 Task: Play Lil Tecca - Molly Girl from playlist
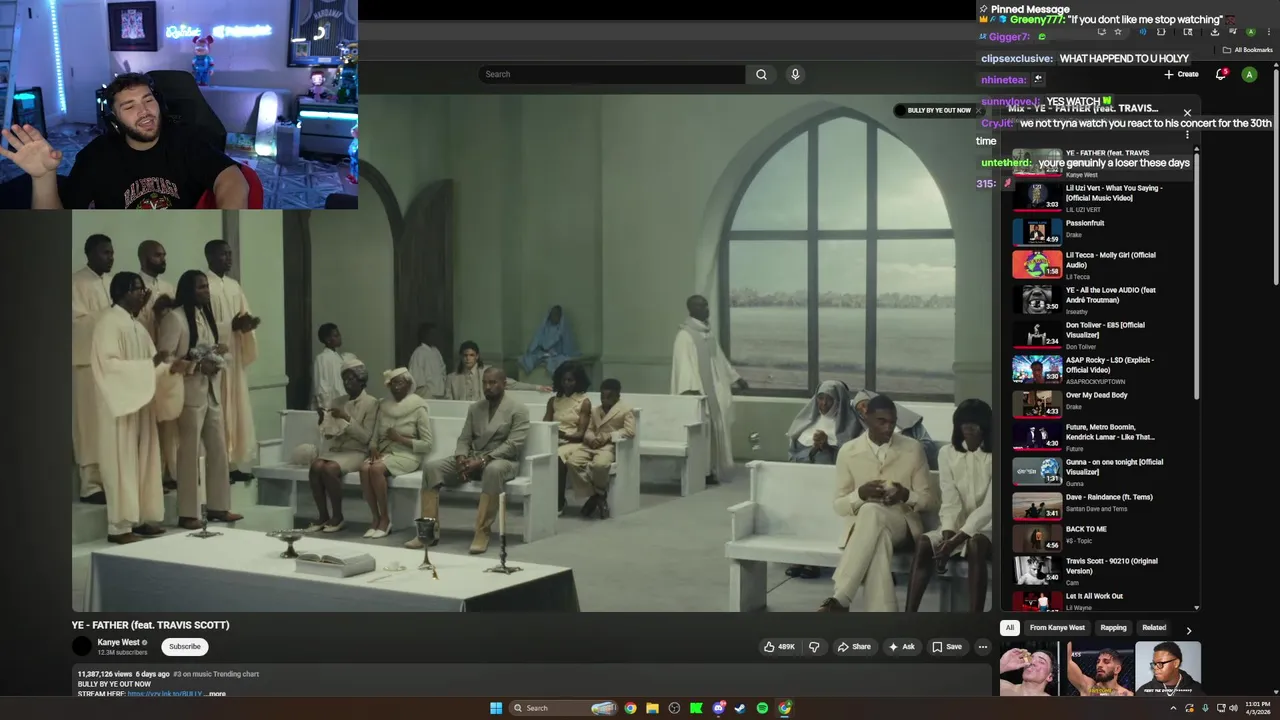1098,265
